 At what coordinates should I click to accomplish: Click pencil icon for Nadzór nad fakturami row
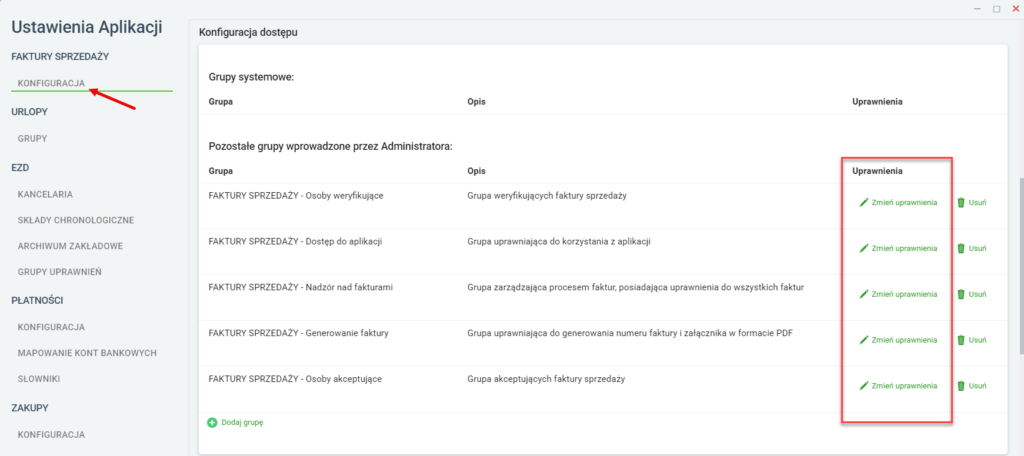[864, 294]
